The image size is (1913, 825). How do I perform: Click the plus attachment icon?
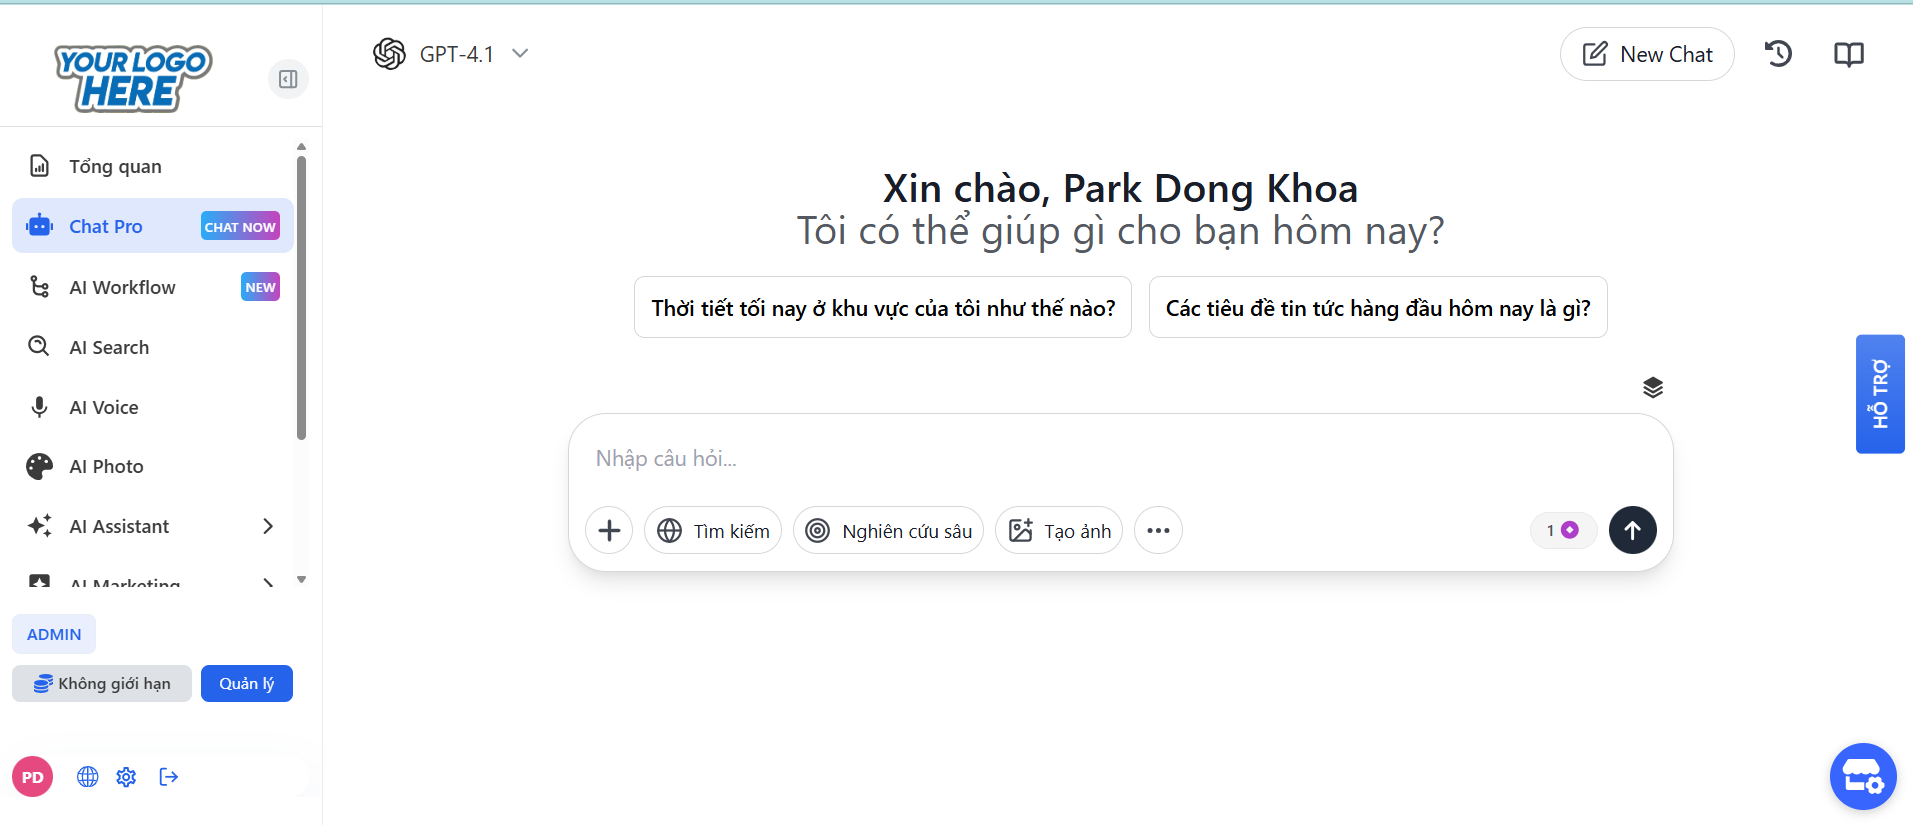click(609, 530)
